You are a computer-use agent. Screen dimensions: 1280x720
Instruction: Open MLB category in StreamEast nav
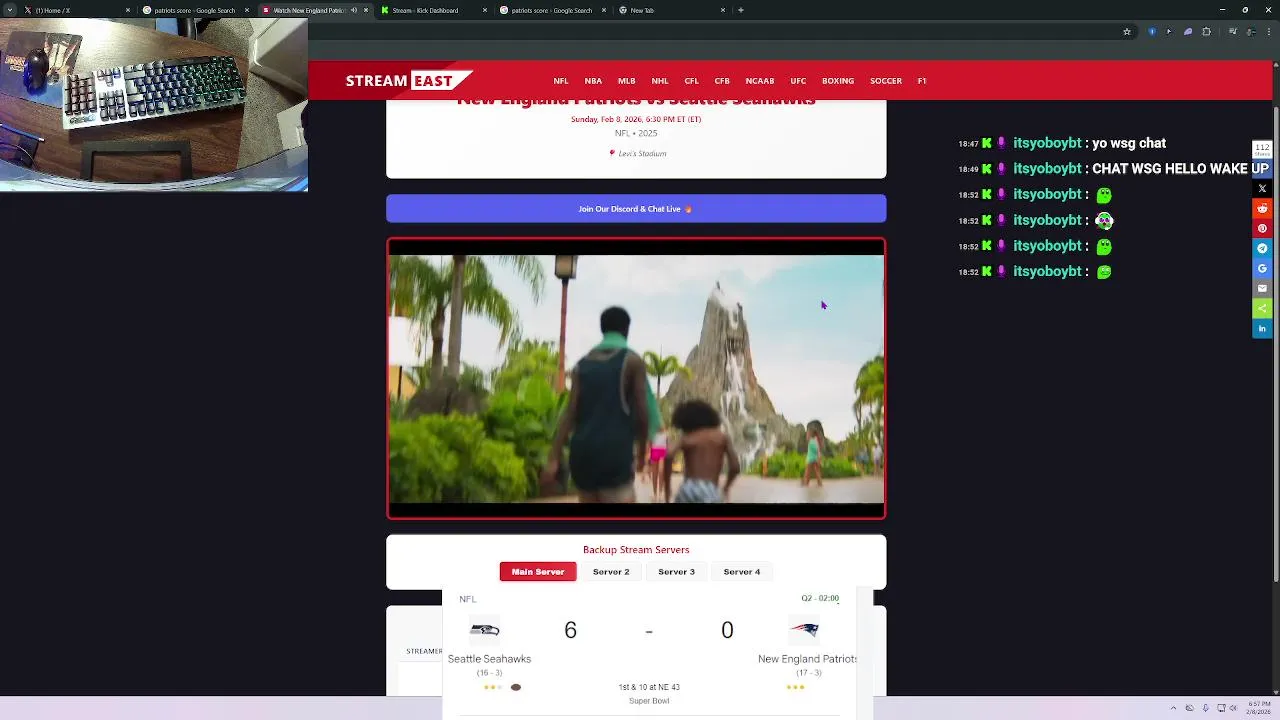click(626, 81)
